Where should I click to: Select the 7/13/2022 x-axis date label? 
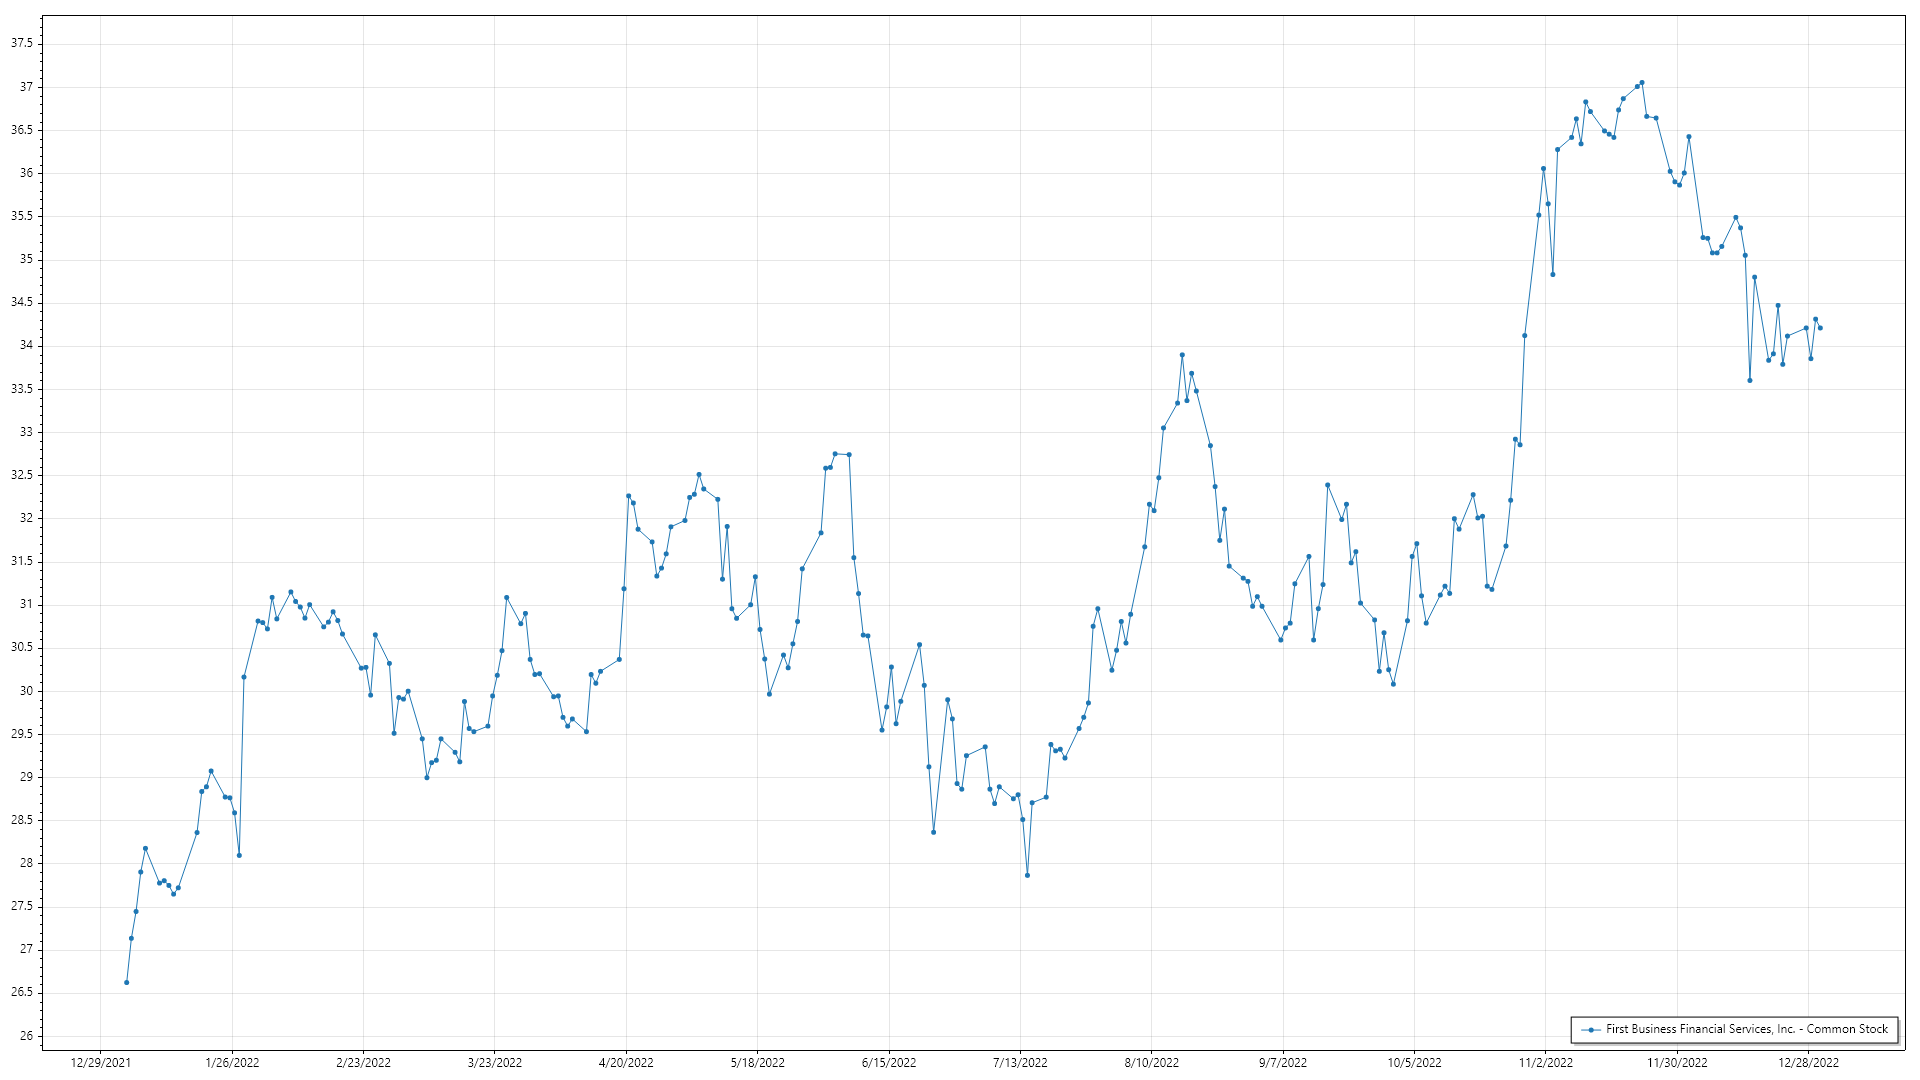pos(1020,1063)
